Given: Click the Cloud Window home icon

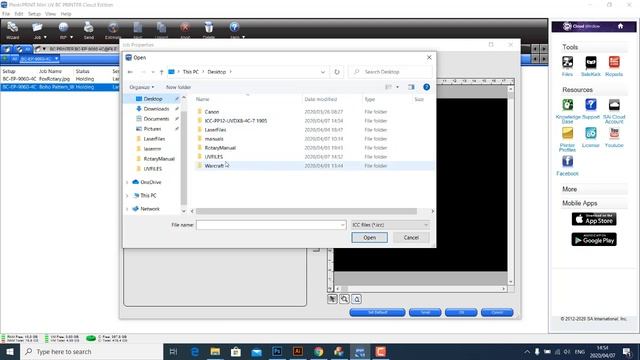Looking at the screenshot, I should click(x=620, y=26).
